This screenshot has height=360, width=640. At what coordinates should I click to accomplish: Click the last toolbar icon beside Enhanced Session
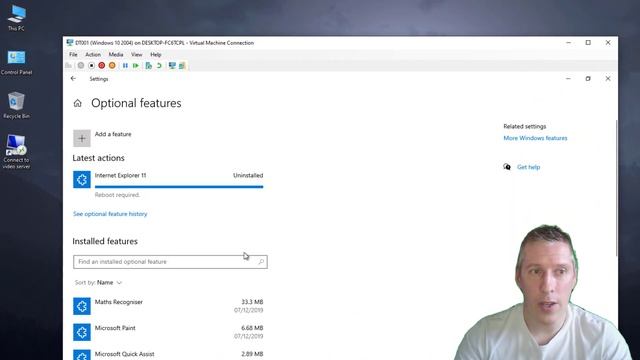(x=182, y=66)
